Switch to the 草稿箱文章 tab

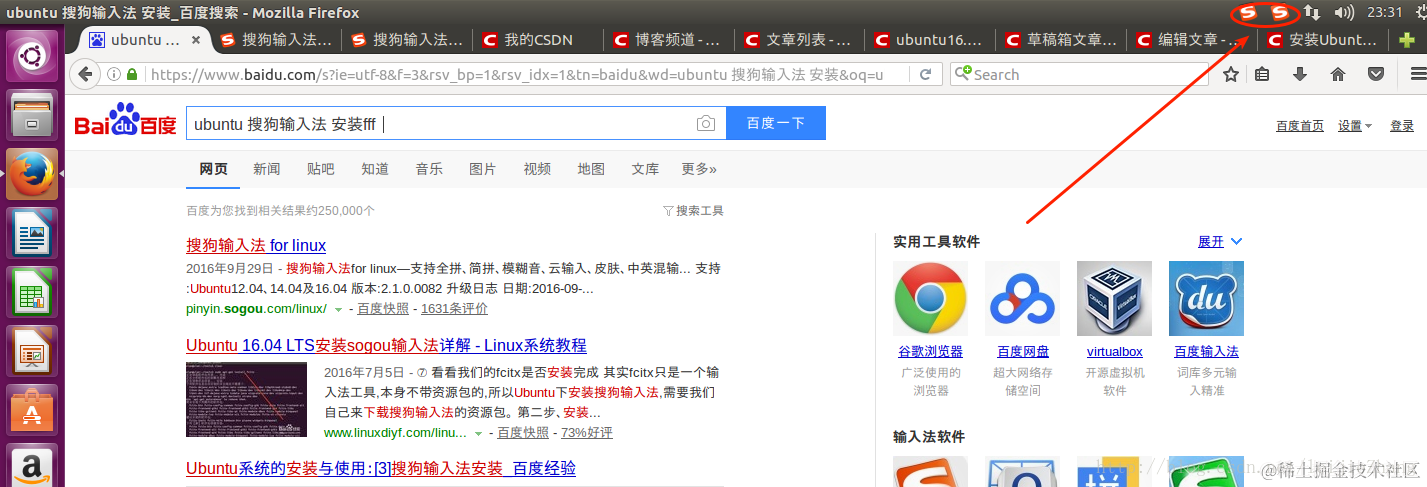coord(1062,40)
